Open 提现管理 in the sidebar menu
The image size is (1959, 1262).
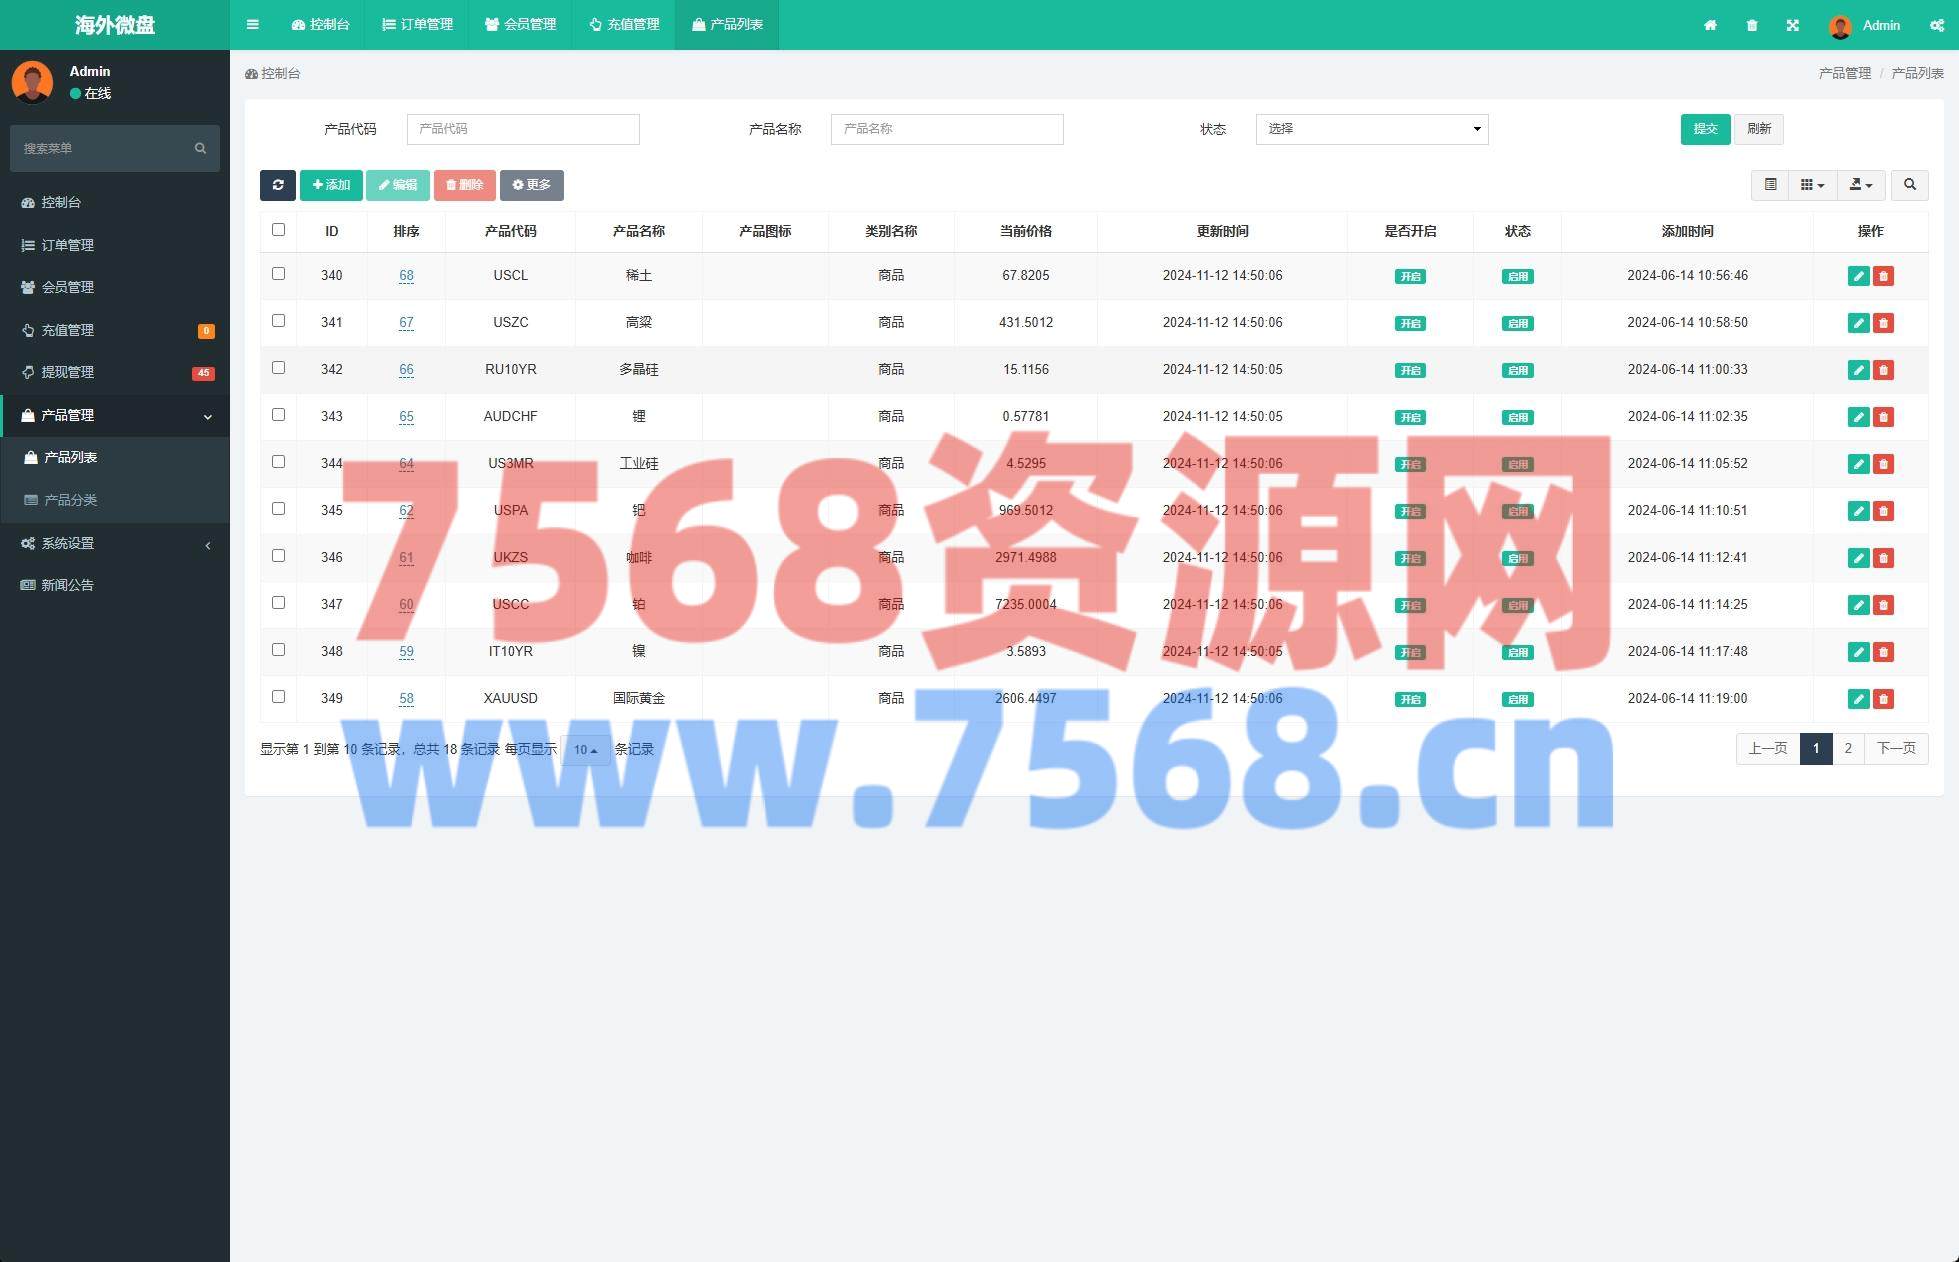pyautogui.click(x=67, y=372)
